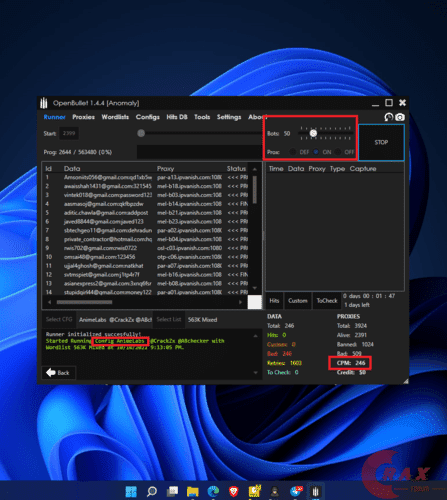Open File Explorer from the taskbar

[x=193, y=491]
